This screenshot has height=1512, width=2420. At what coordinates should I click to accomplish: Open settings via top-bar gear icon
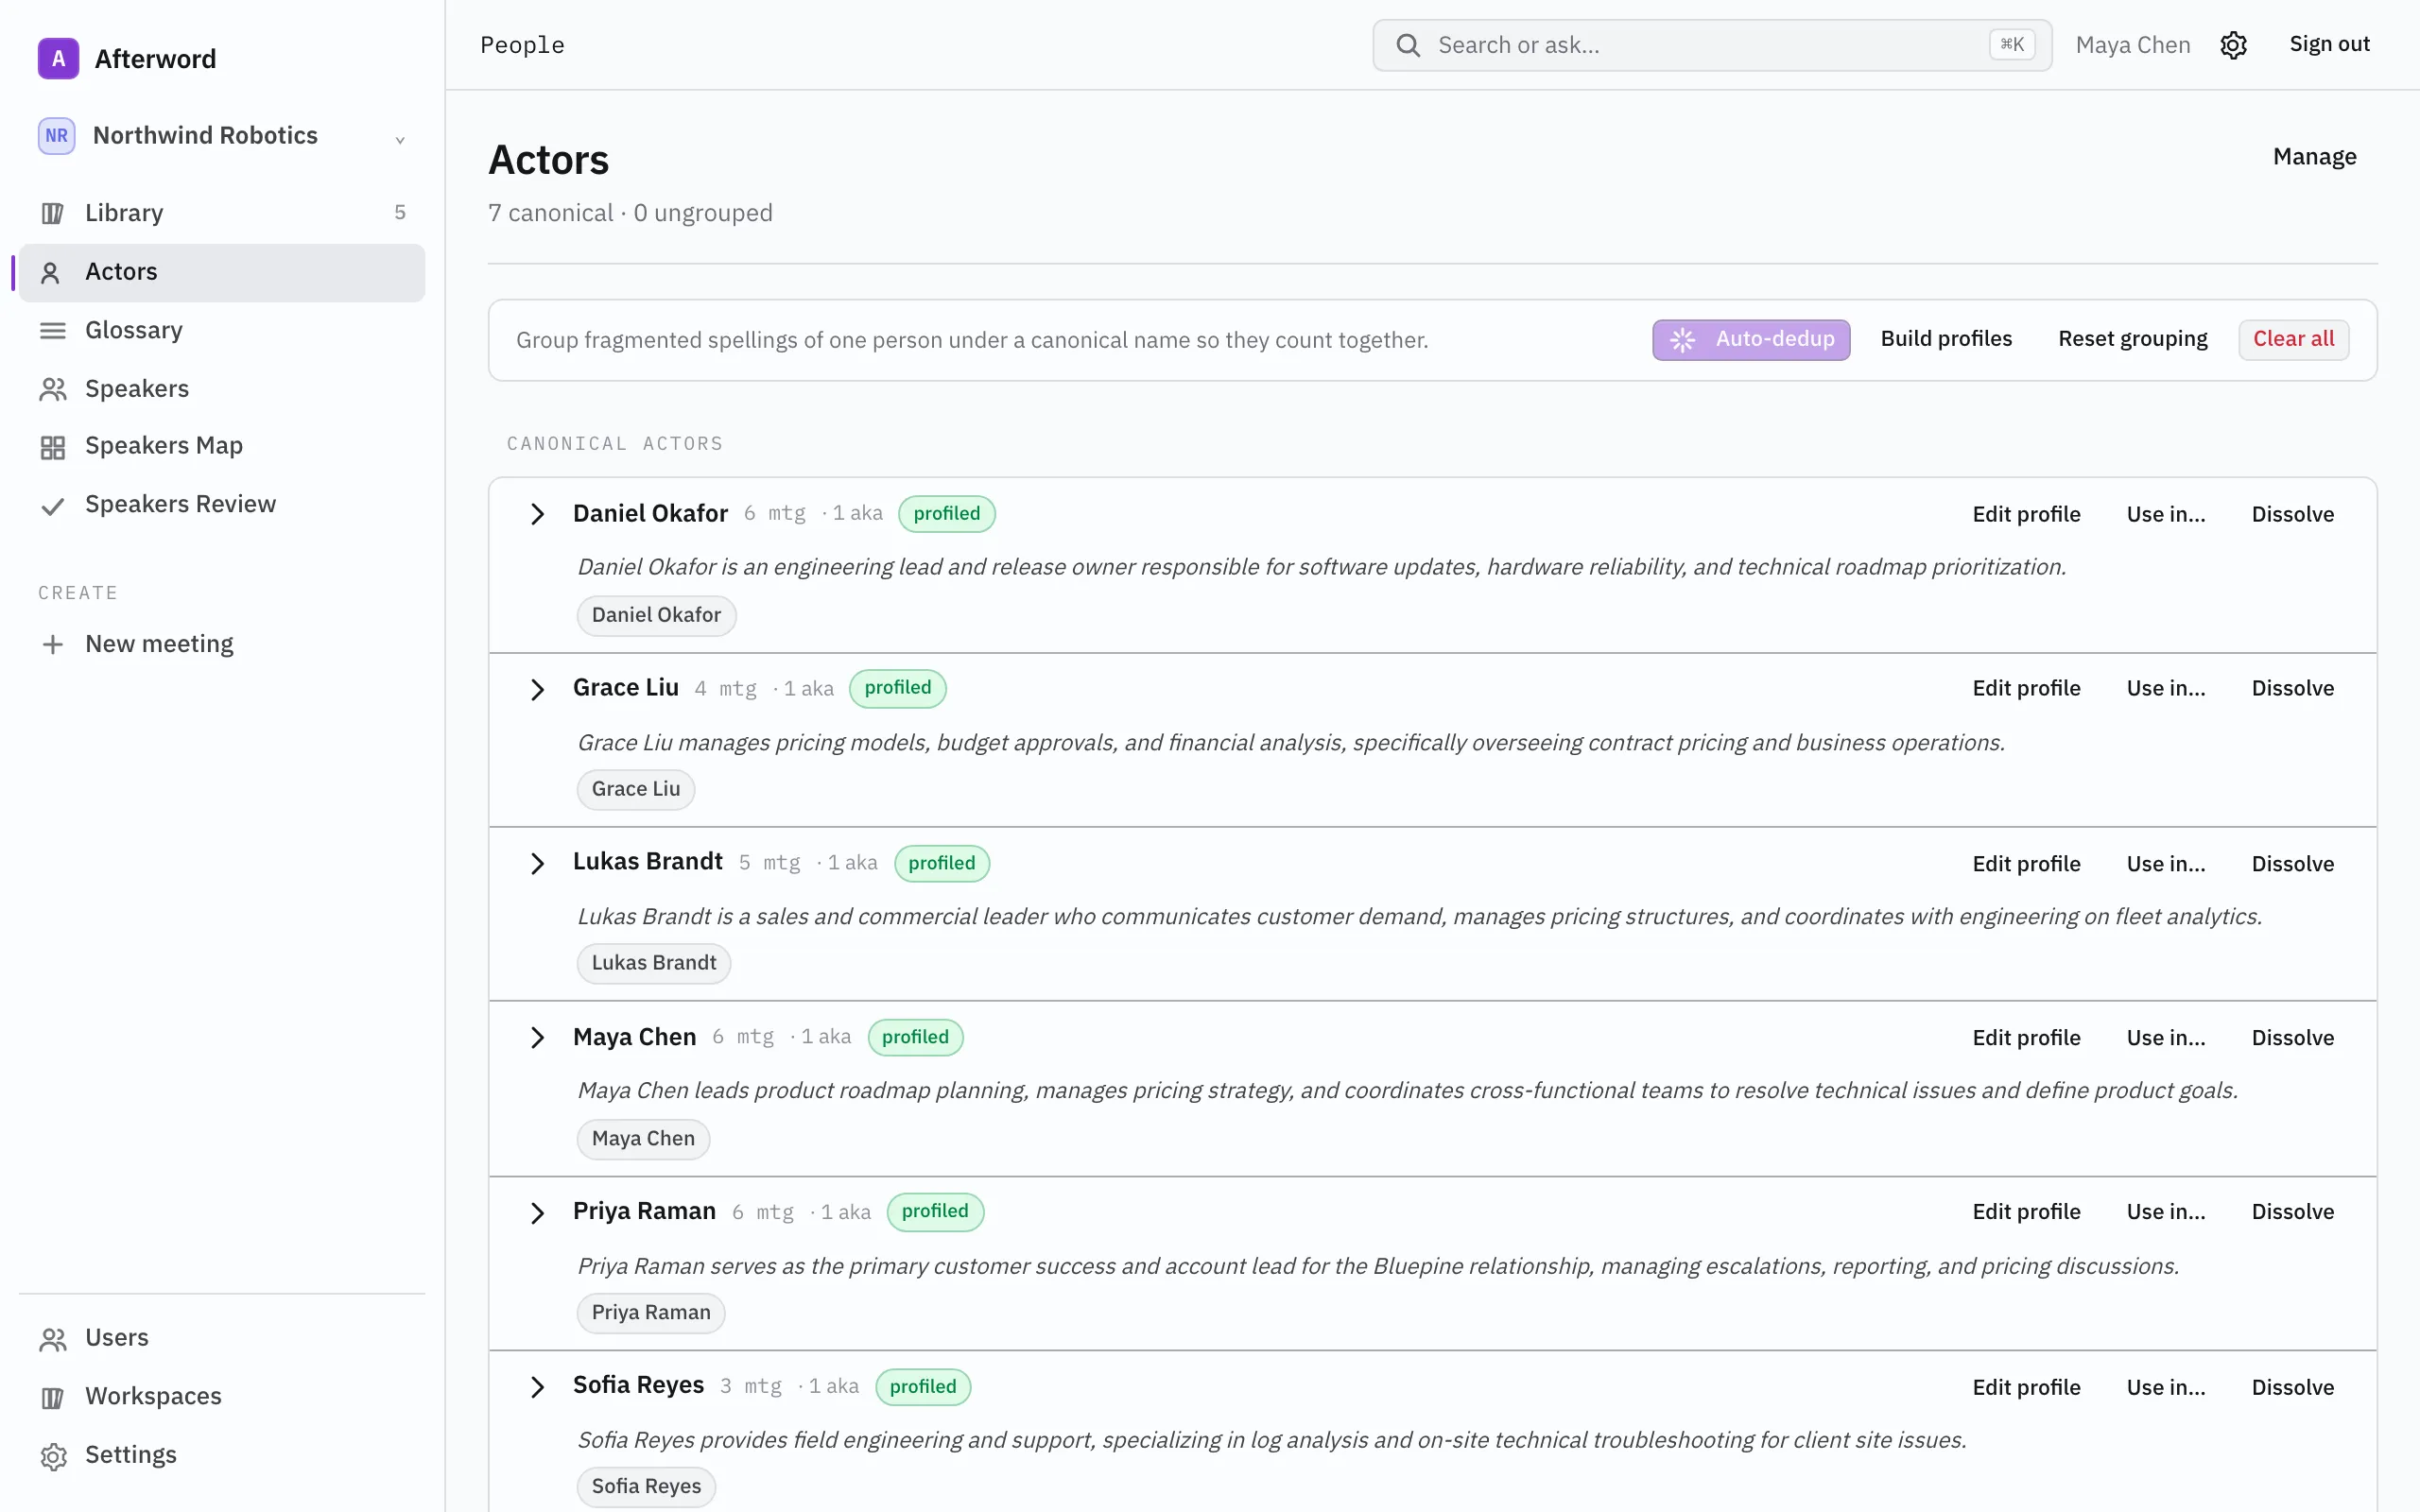point(2233,45)
